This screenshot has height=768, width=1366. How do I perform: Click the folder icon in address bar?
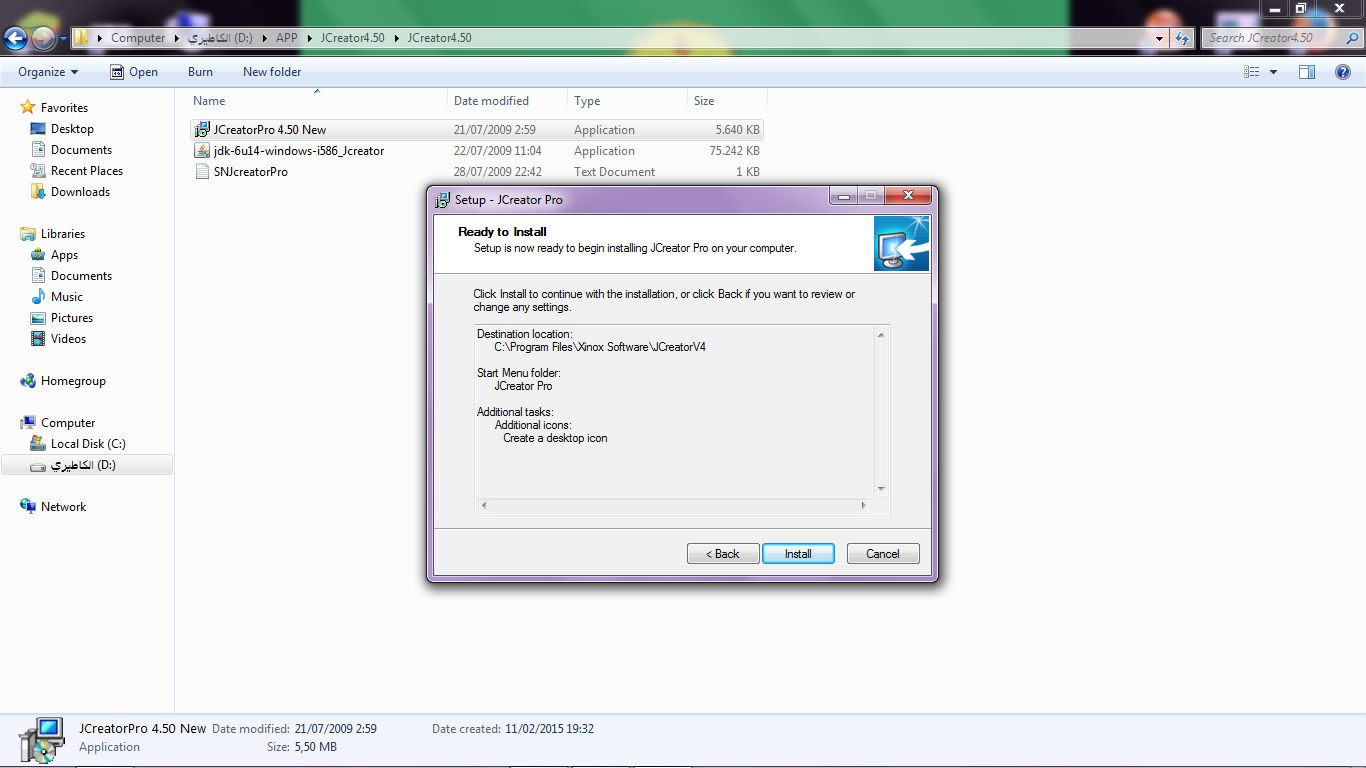coord(82,38)
